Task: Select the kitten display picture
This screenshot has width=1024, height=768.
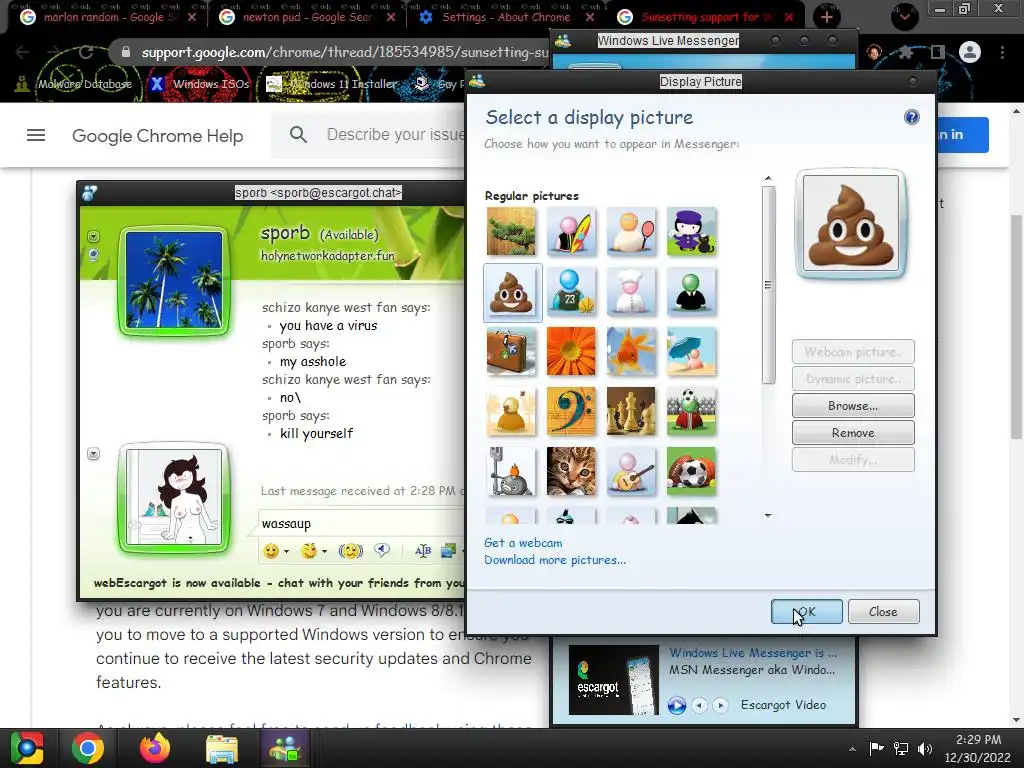Action: tap(571, 472)
